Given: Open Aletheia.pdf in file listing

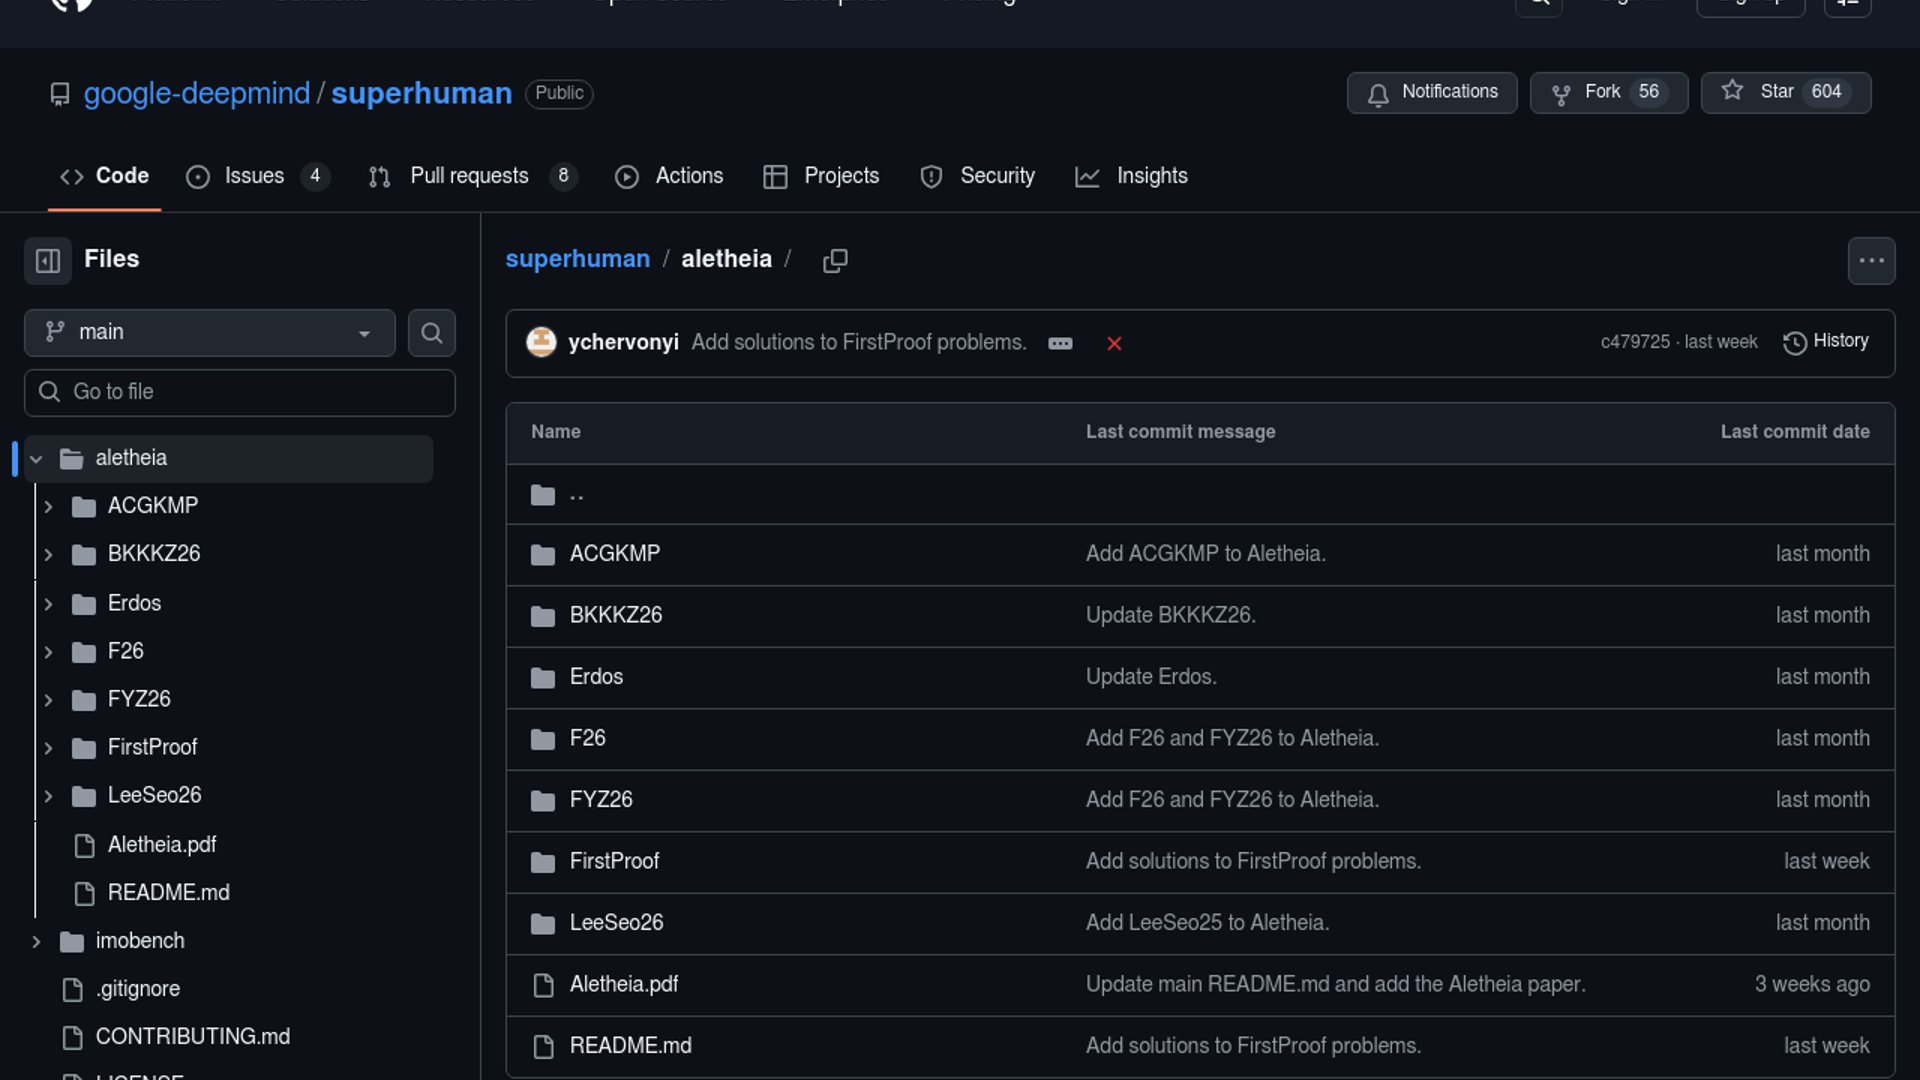Looking at the screenshot, I should click(x=623, y=984).
